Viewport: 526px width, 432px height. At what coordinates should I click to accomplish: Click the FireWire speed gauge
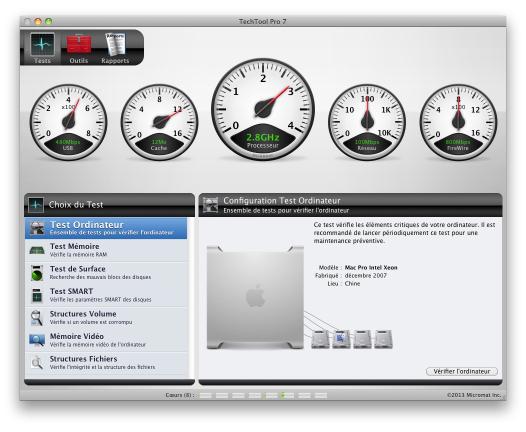pyautogui.click(x=458, y=122)
